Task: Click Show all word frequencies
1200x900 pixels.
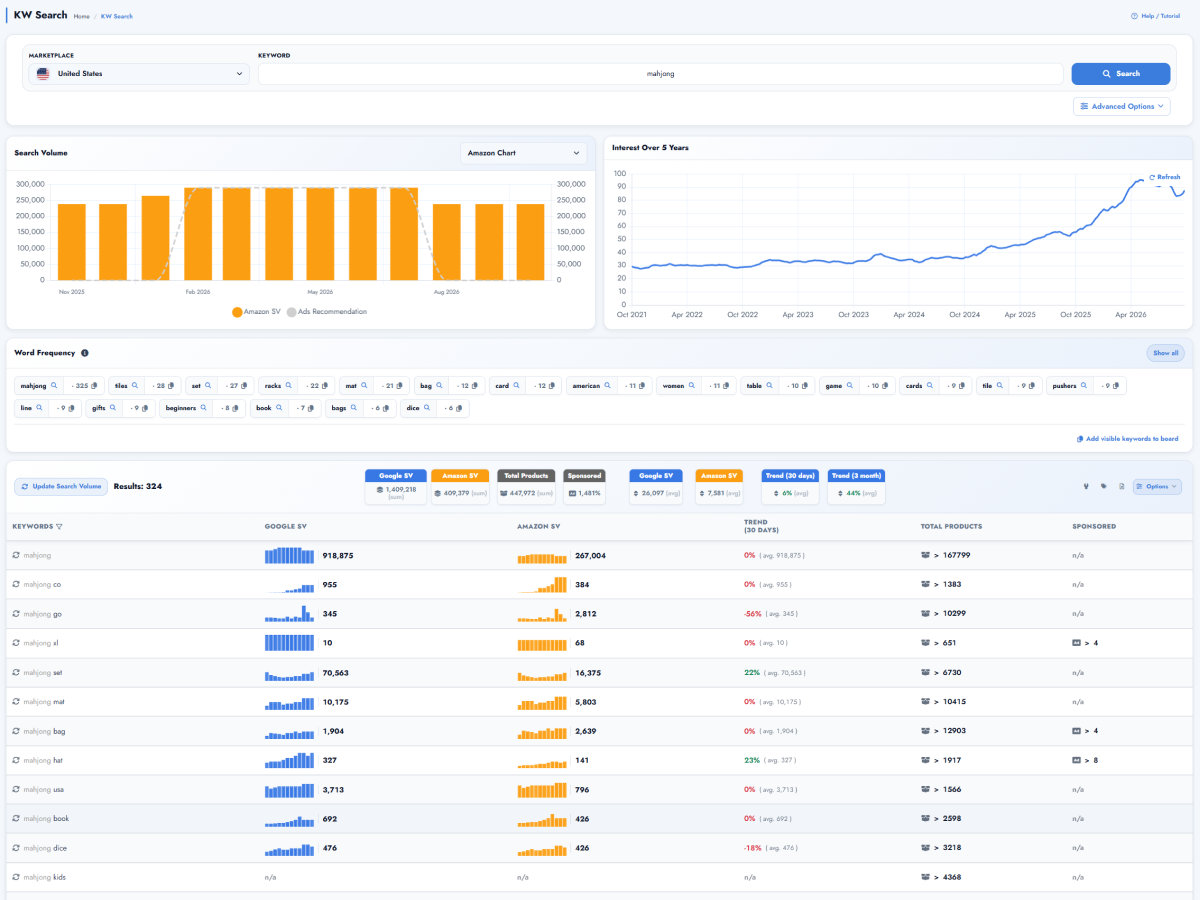Action: click(x=1166, y=353)
